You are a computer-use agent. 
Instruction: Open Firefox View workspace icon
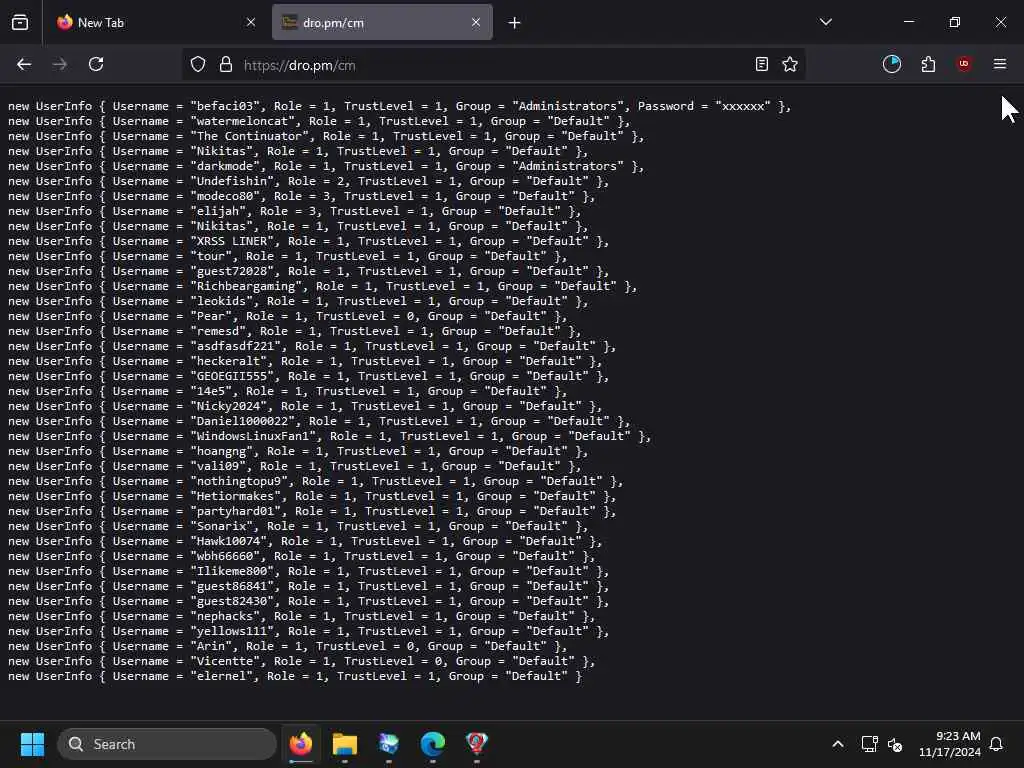coord(20,23)
